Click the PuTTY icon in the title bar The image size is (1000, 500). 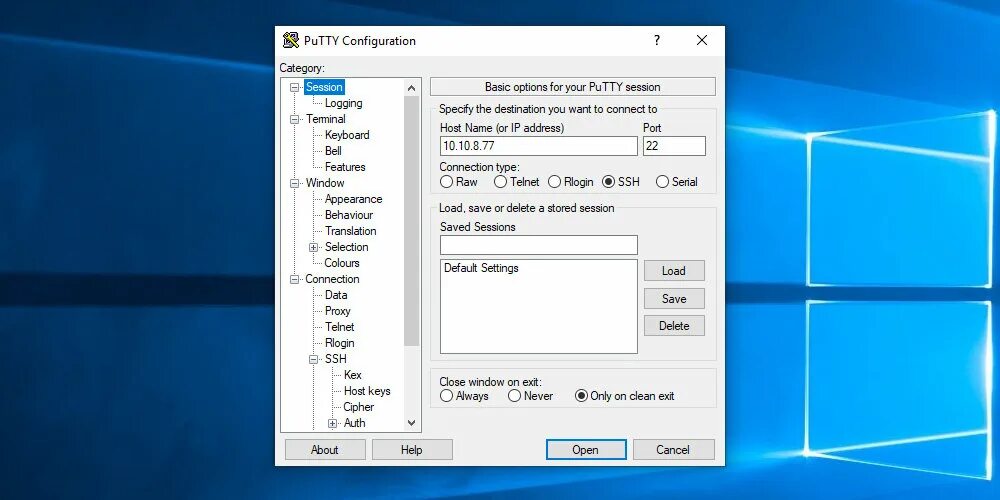[x=291, y=40]
